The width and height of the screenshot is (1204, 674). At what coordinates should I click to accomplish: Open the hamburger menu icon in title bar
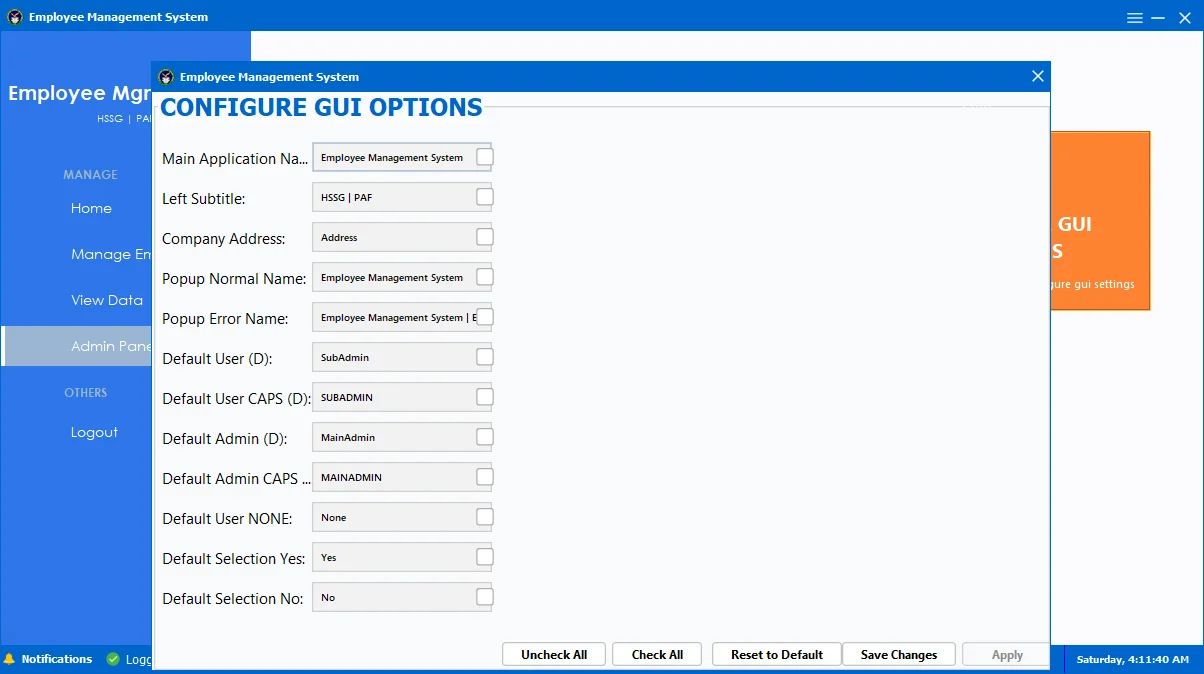[x=1134, y=18]
